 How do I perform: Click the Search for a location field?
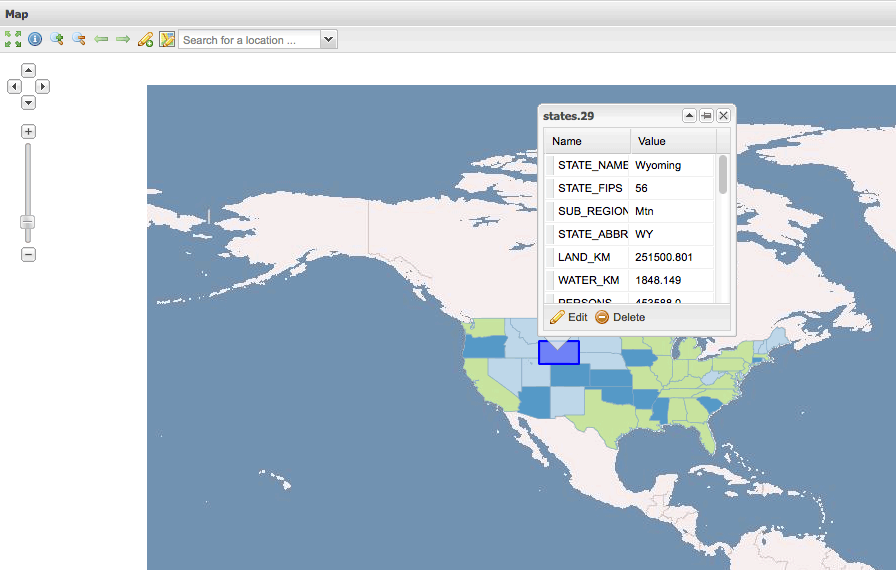tap(249, 40)
